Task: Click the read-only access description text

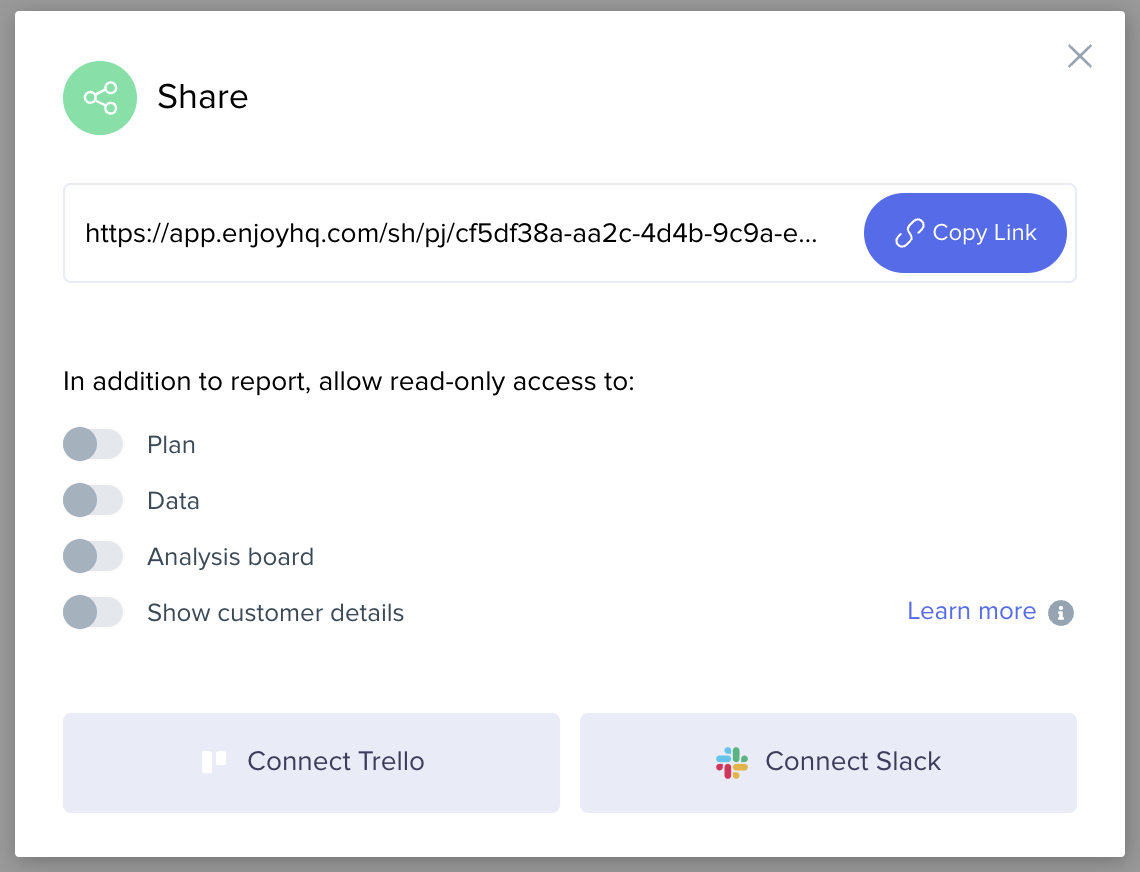Action: (x=349, y=382)
